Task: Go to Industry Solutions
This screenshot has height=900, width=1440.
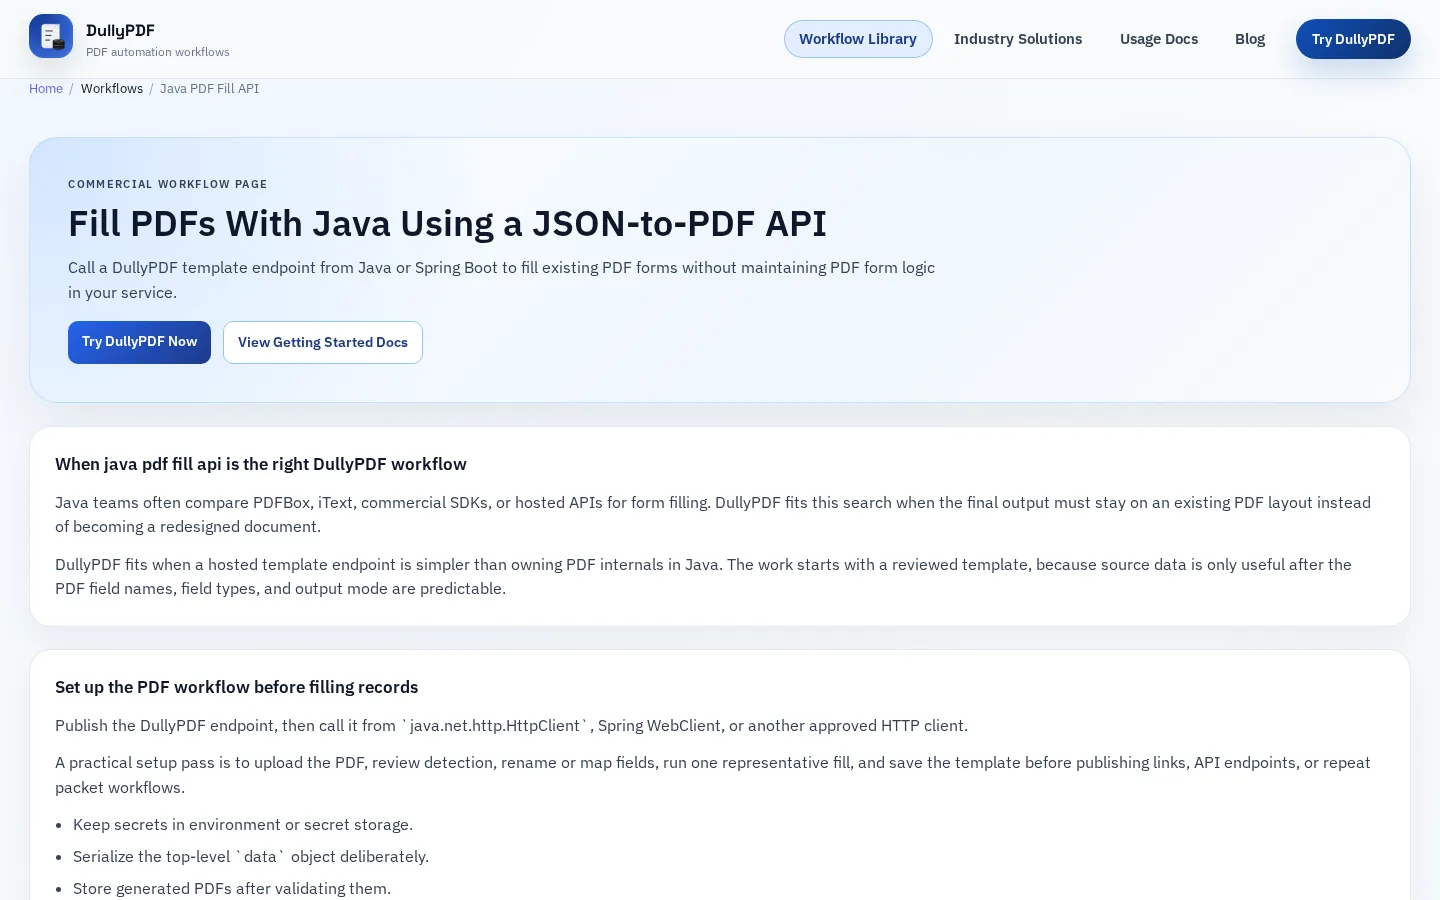Action: [x=1018, y=39]
